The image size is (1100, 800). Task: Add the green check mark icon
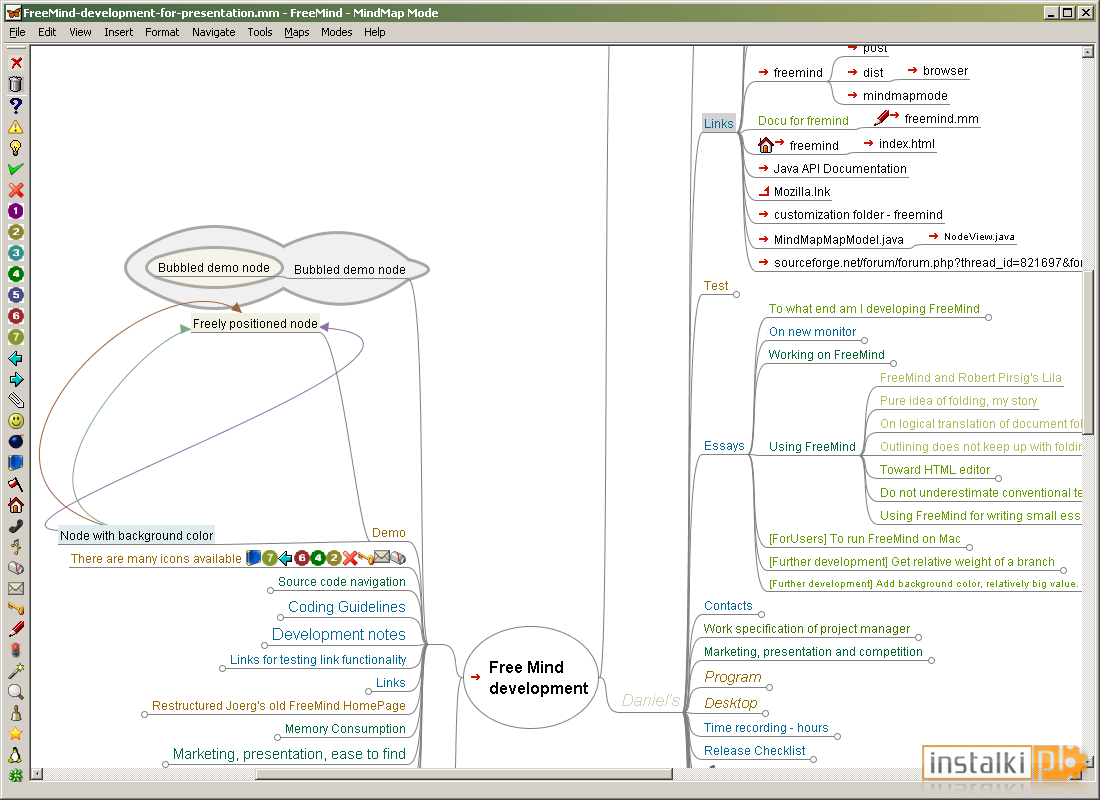point(15,169)
